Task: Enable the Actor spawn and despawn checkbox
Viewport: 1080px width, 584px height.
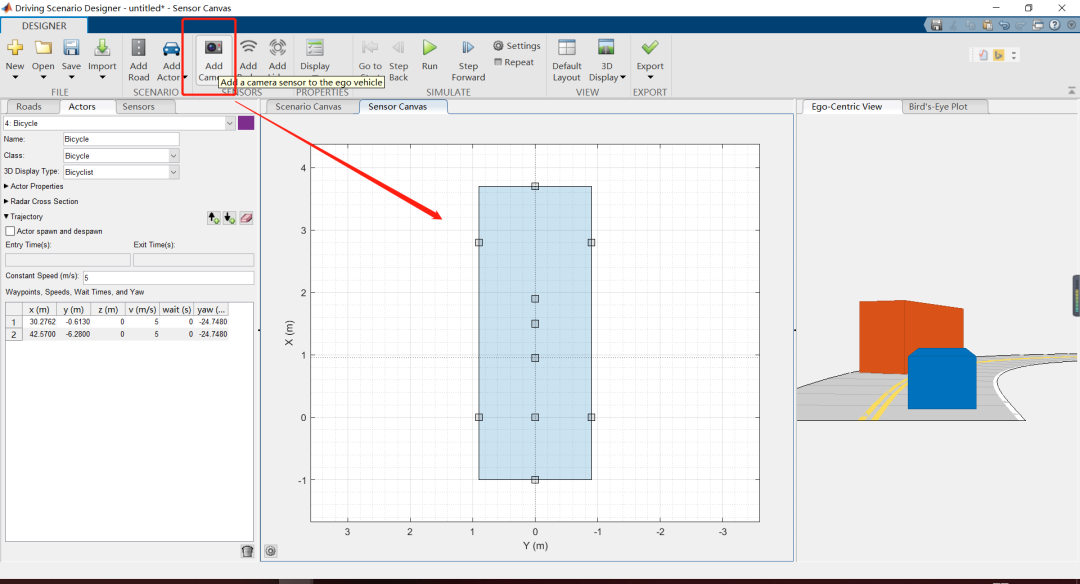Action: click(x=10, y=231)
